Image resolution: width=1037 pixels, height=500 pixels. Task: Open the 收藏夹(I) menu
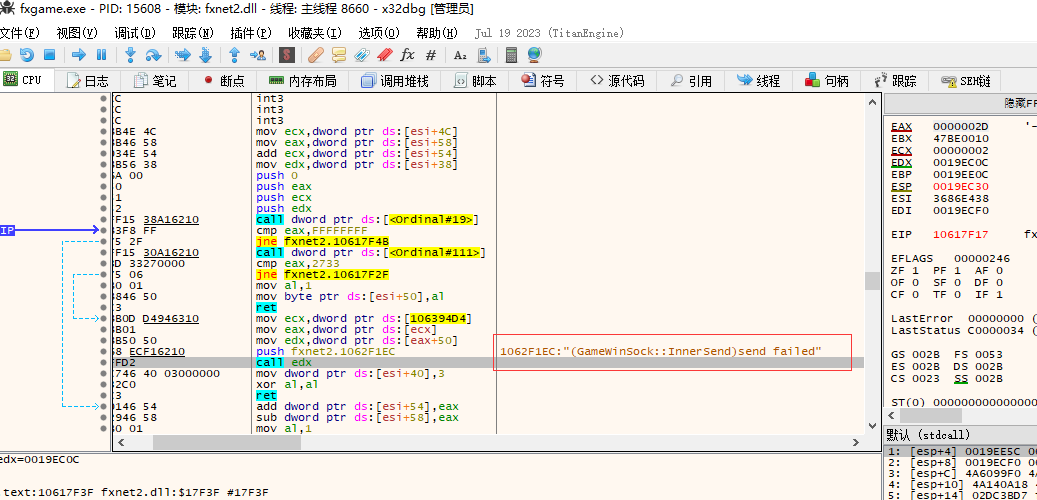(315, 32)
